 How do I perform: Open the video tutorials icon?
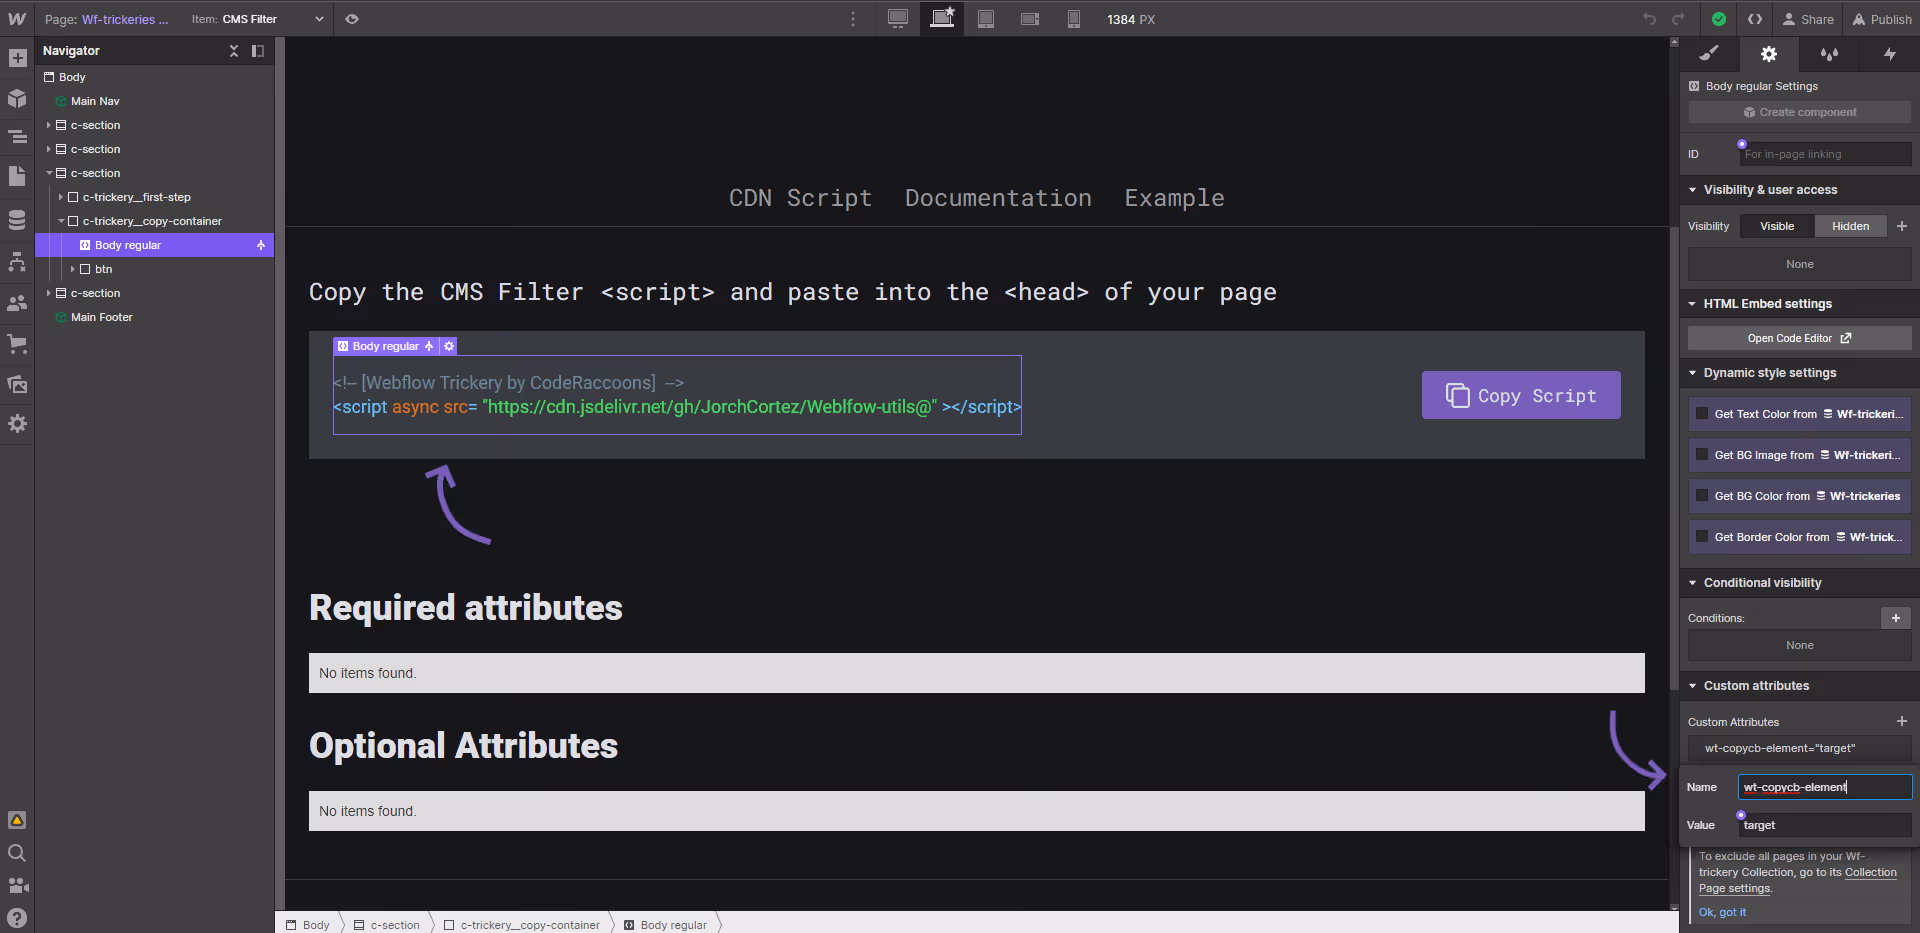(x=17, y=885)
